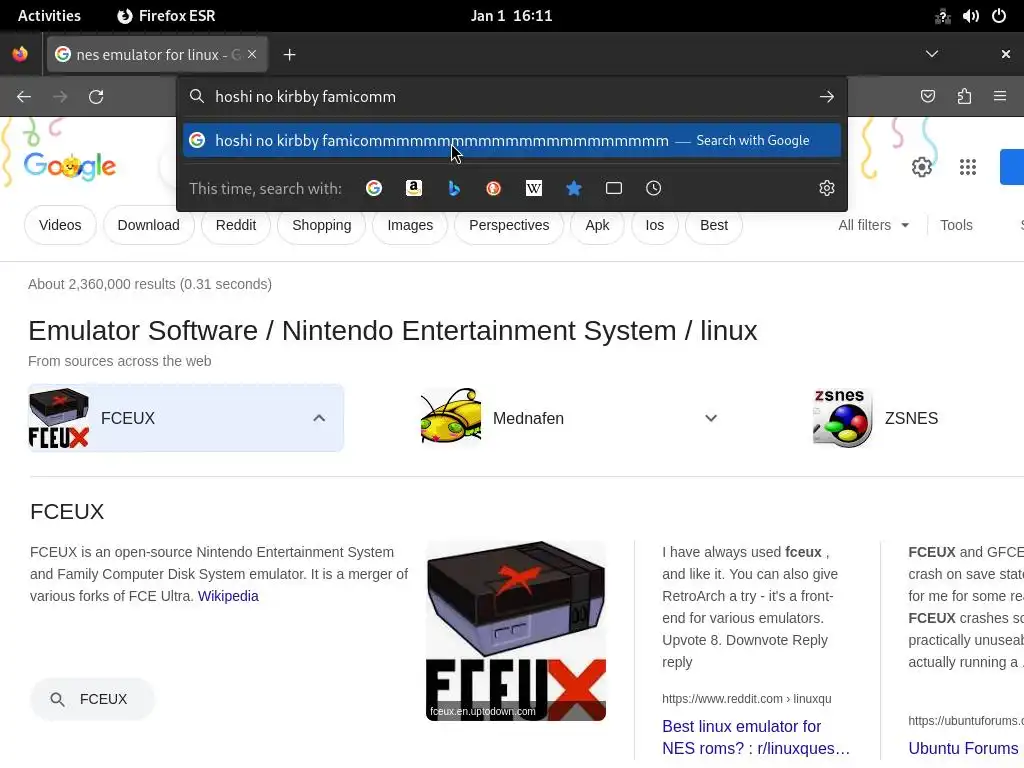The height and width of the screenshot is (768, 1024).
Task: Open the Firefox hamburger menu
Action: tap(1000, 97)
